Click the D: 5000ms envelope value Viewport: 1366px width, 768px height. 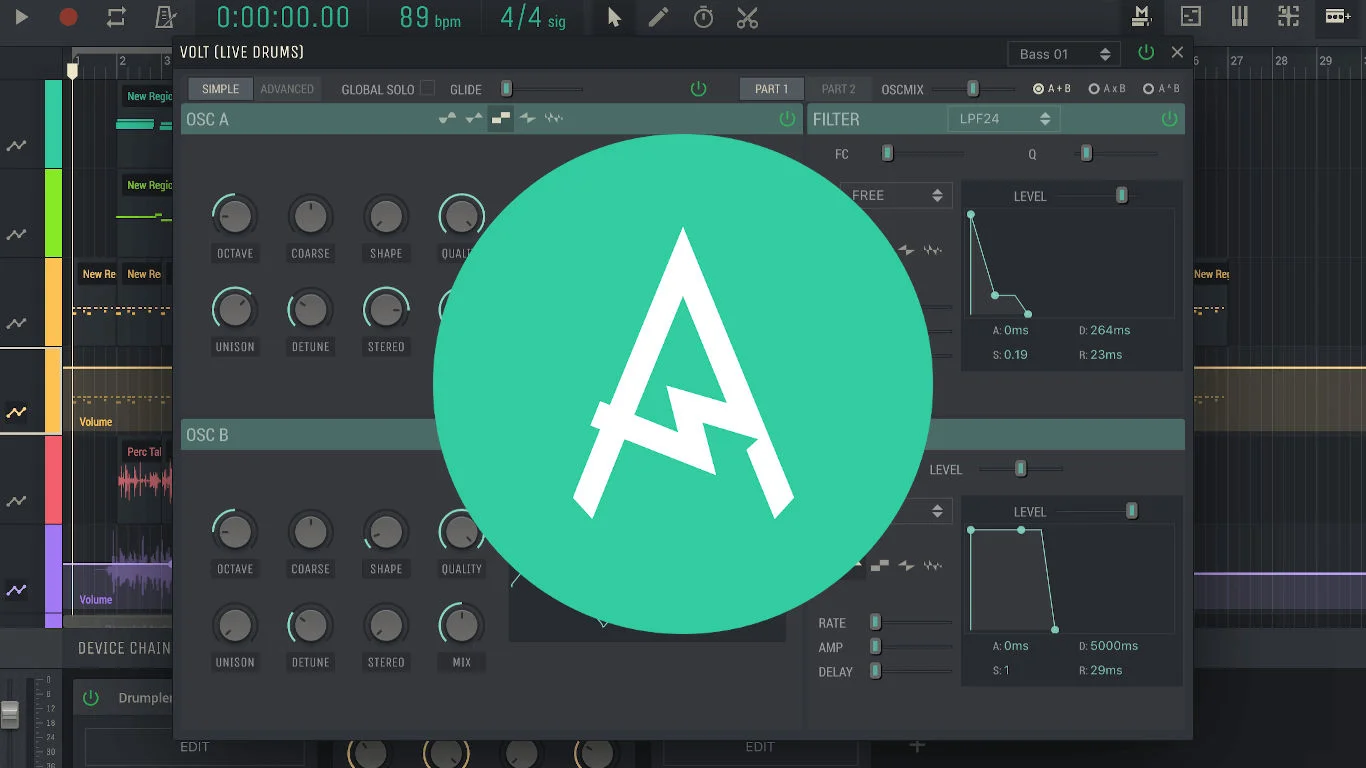tap(1108, 646)
